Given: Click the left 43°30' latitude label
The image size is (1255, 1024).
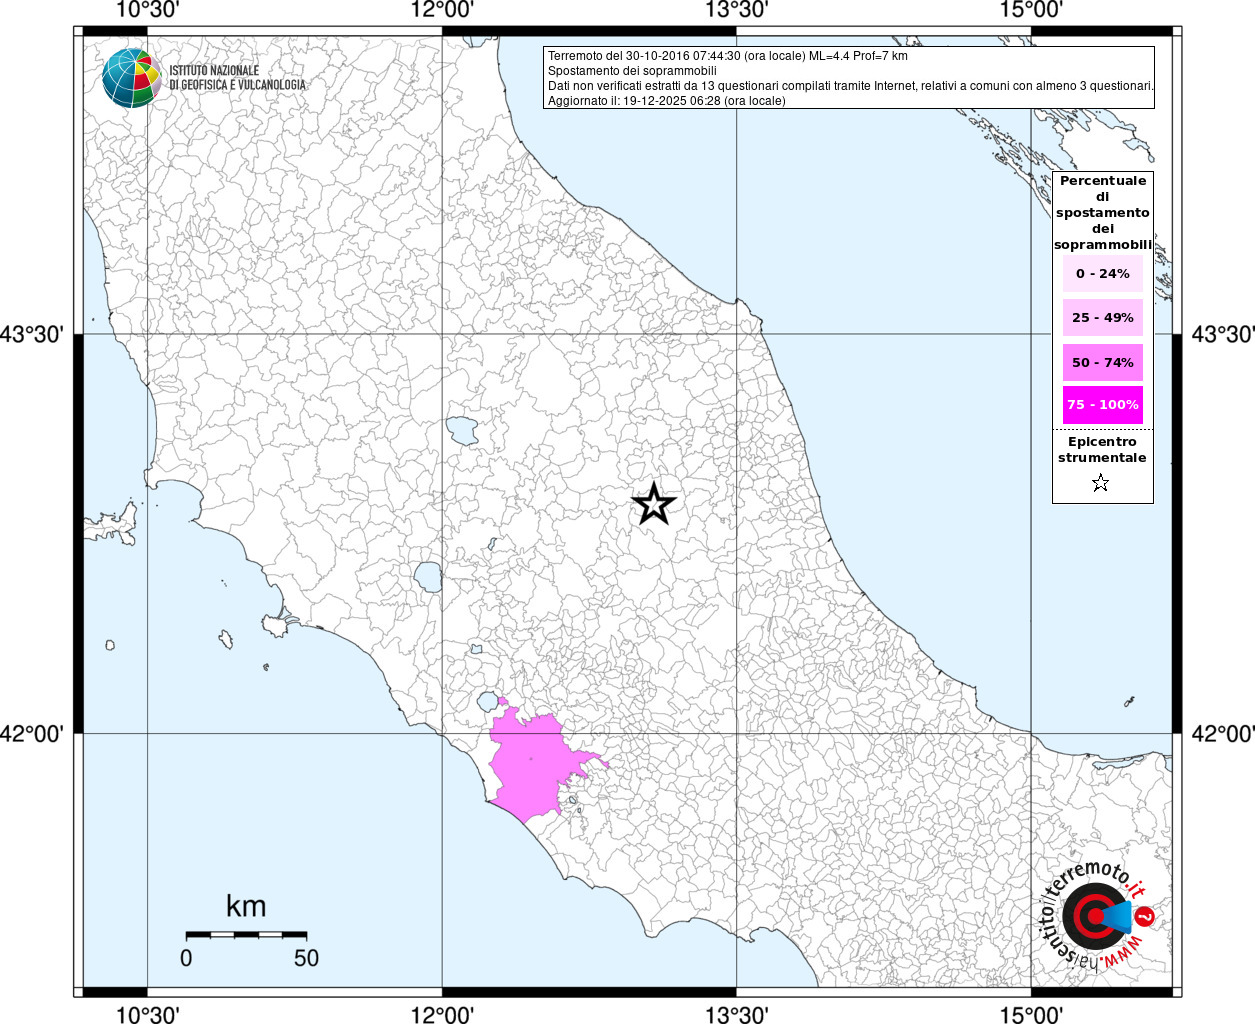Looking at the screenshot, I should click(x=32, y=334).
